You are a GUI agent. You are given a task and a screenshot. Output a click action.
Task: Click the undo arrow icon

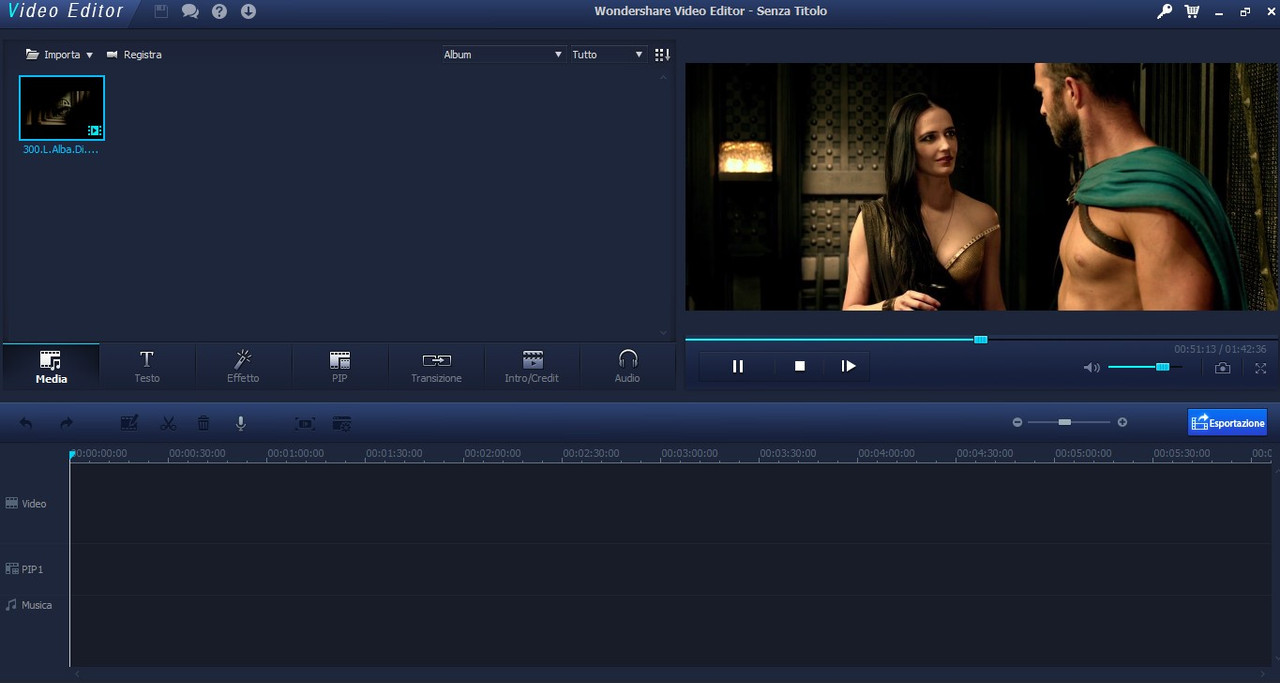tap(26, 423)
